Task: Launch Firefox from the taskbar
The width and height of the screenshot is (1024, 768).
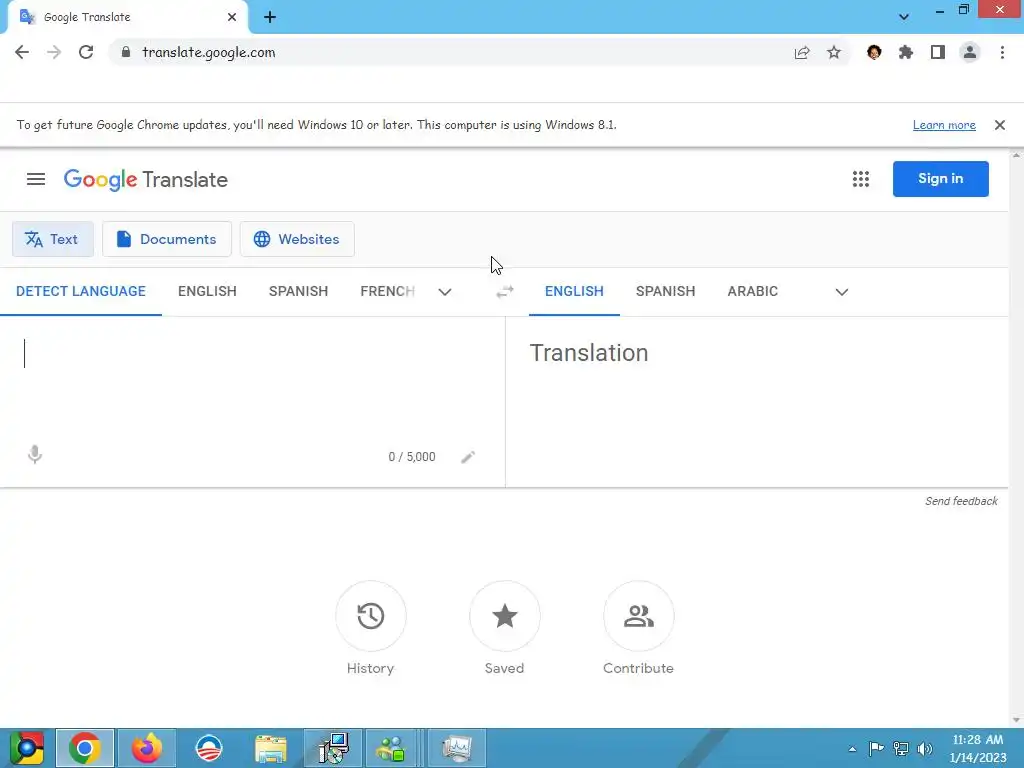Action: pyautogui.click(x=147, y=748)
